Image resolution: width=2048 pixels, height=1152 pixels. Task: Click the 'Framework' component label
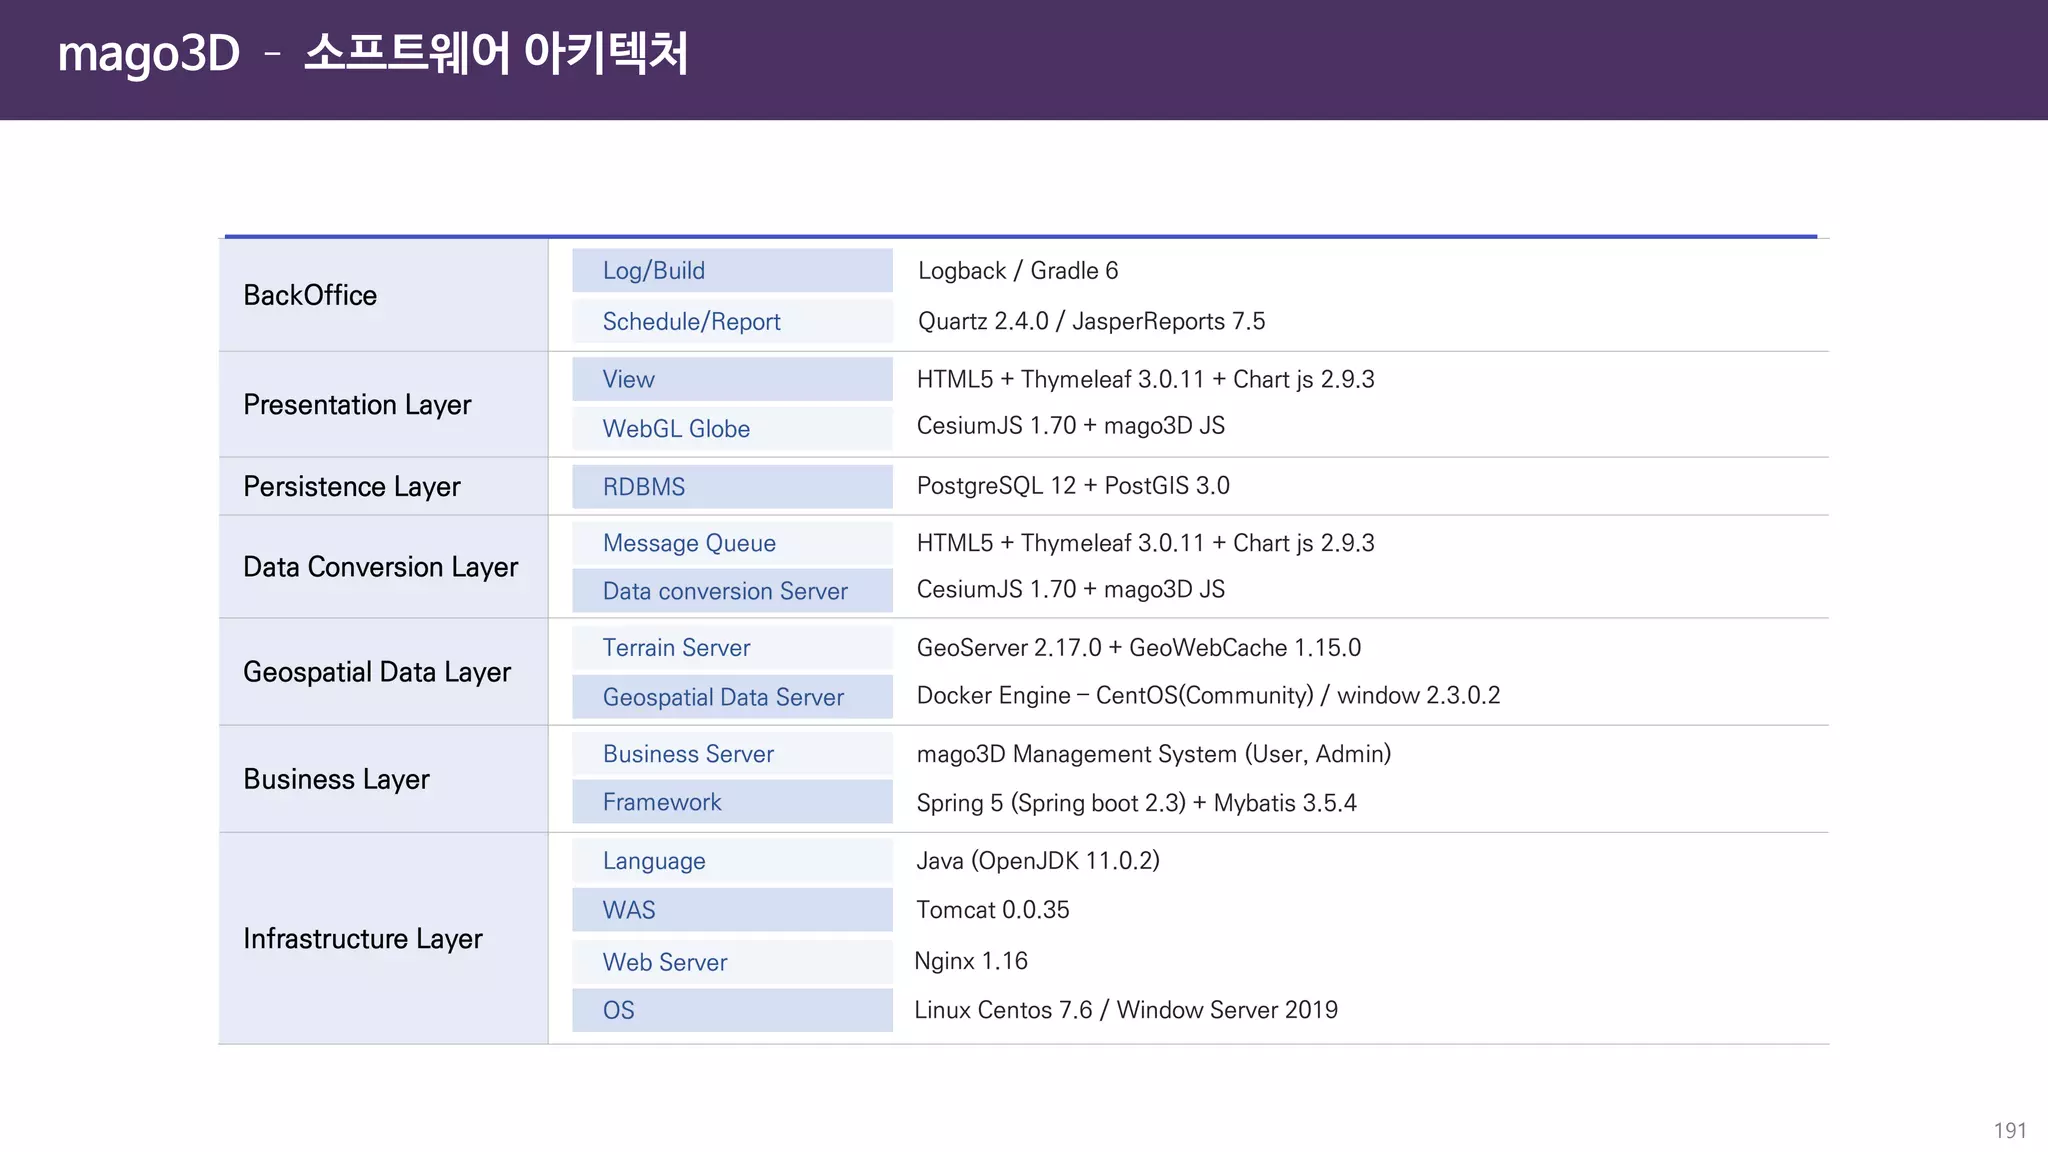732,802
